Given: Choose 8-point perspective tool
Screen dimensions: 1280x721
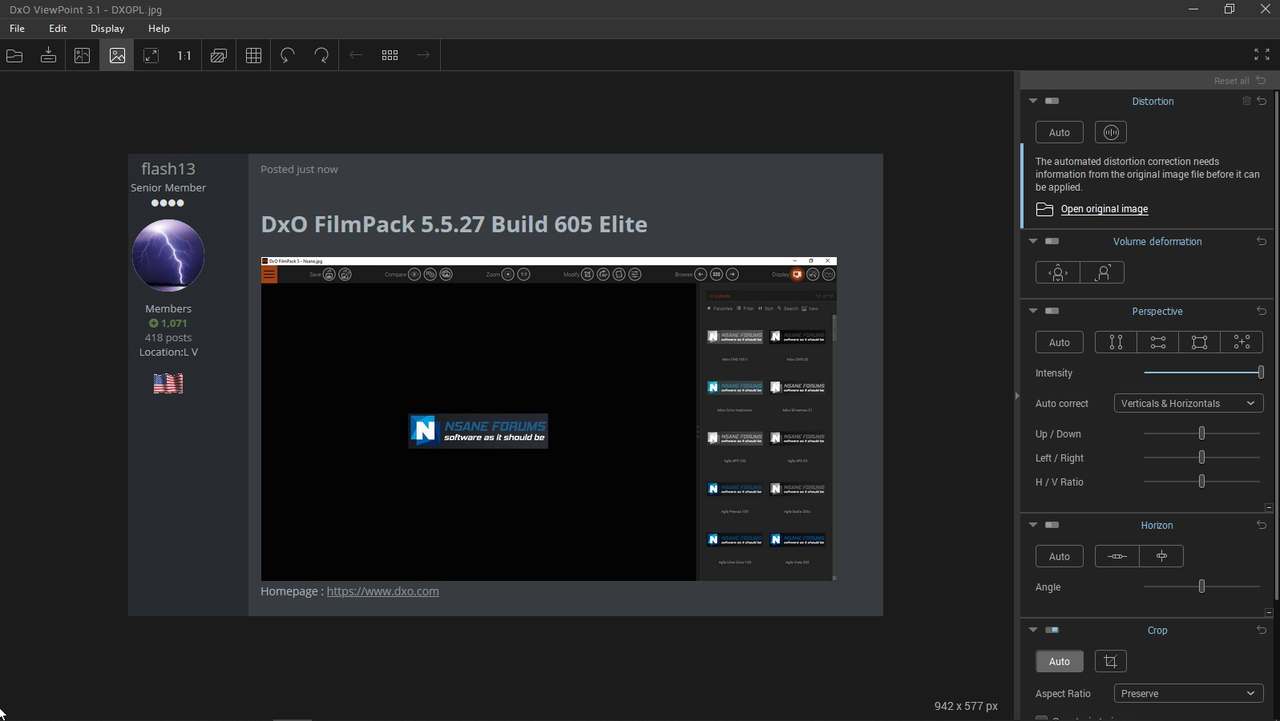Looking at the screenshot, I should point(1242,342).
